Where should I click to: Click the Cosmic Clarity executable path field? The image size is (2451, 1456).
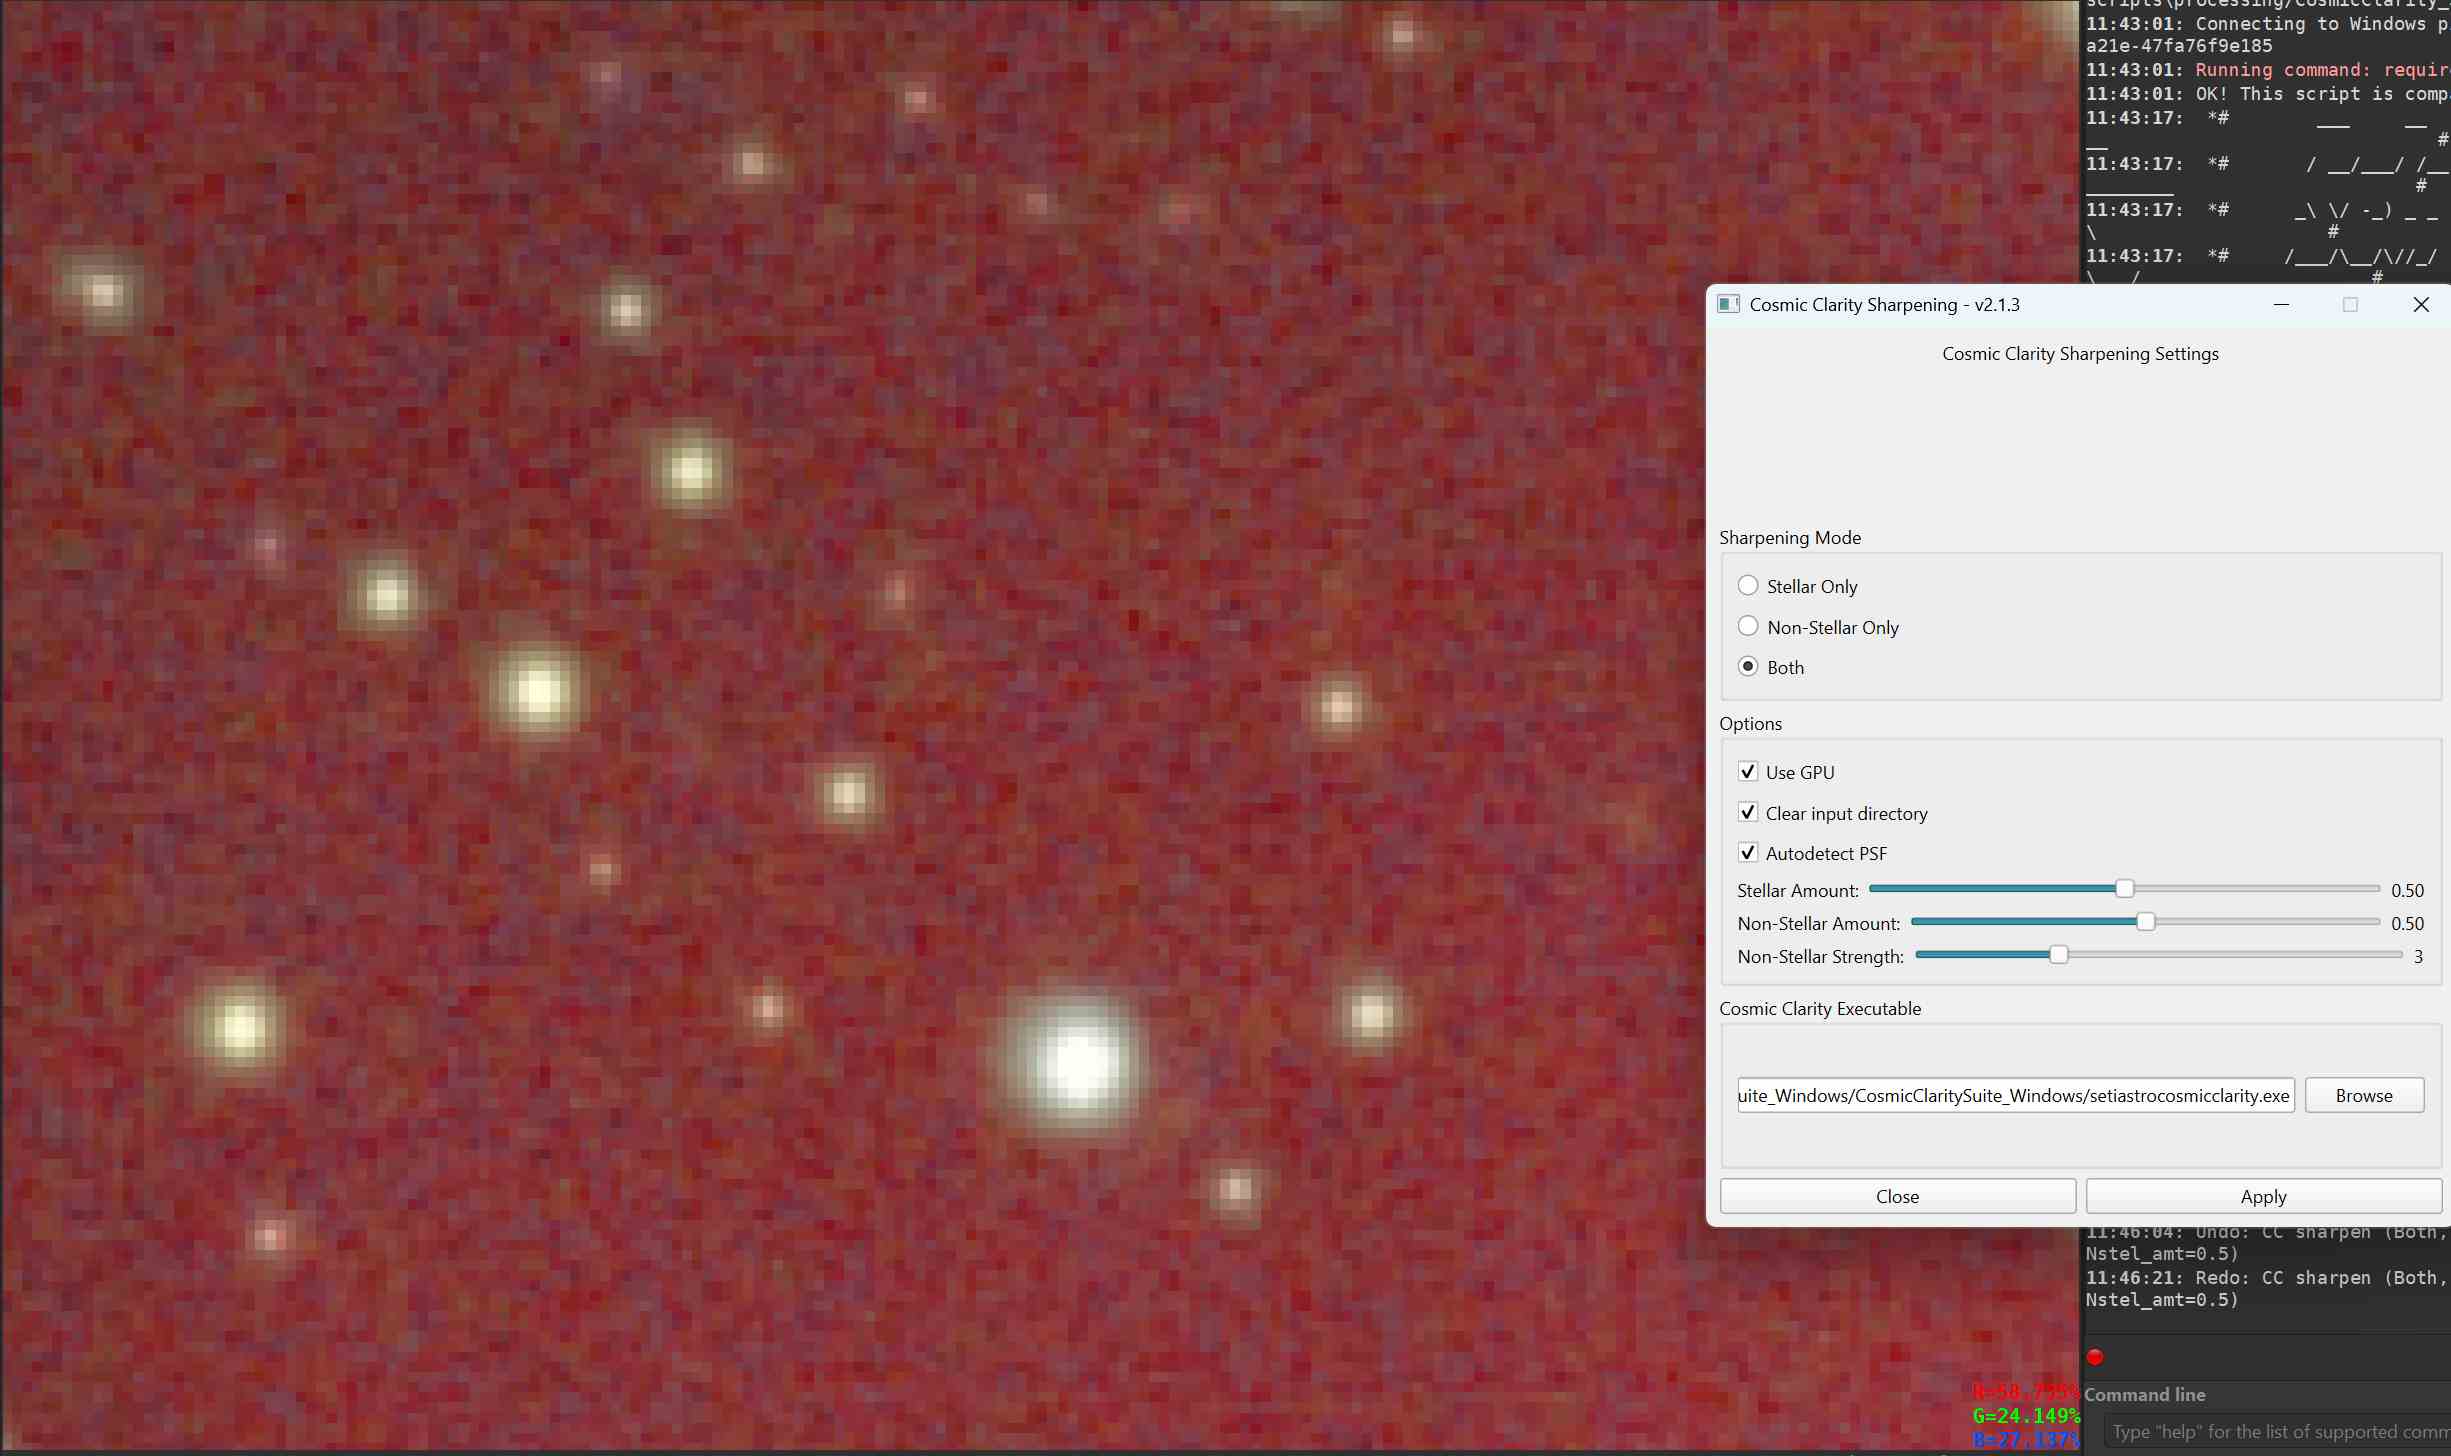[2014, 1095]
